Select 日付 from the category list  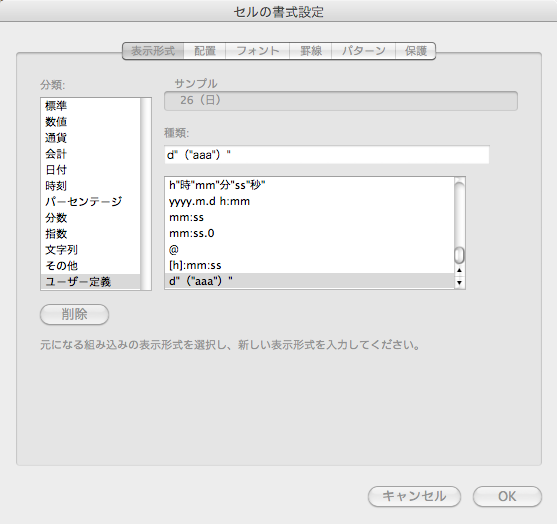91,170
